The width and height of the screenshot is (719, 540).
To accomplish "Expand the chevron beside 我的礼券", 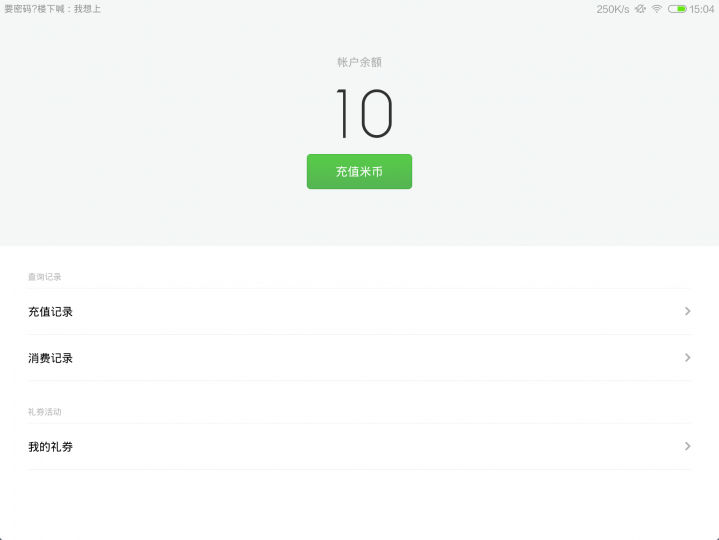I will (x=687, y=446).
